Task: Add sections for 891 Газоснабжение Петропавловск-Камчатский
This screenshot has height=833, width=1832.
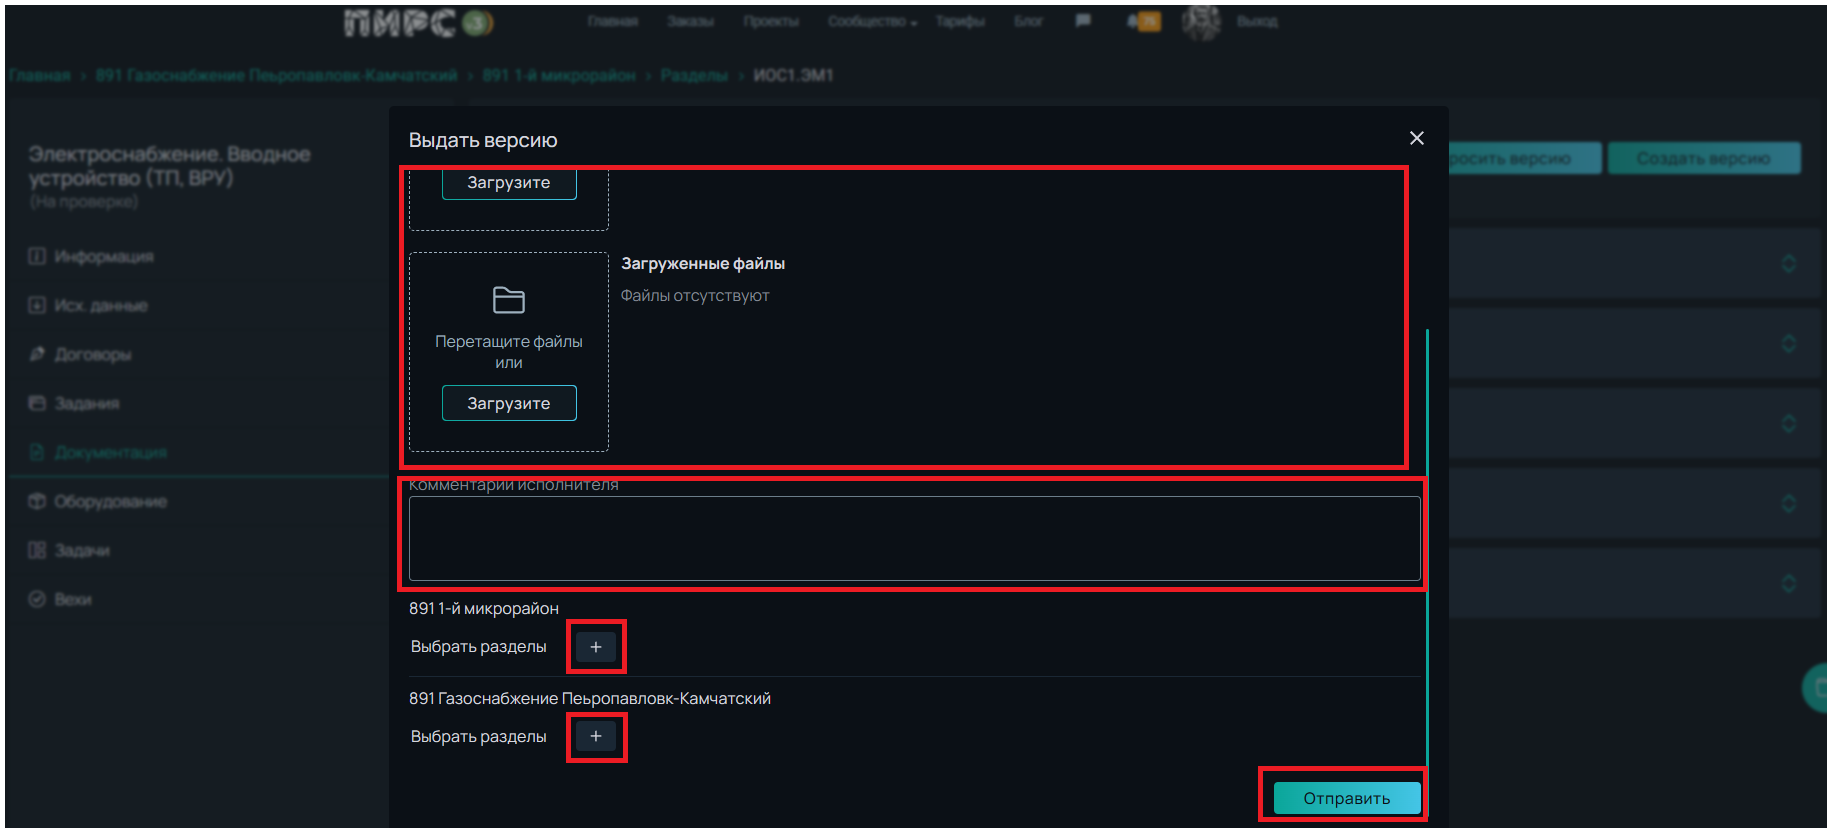Action: (596, 737)
